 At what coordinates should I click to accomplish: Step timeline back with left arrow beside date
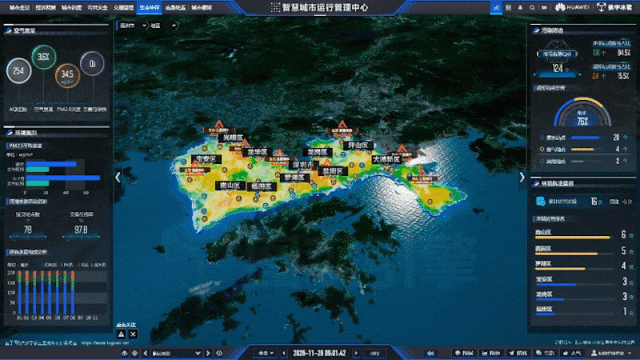[x=284, y=353]
